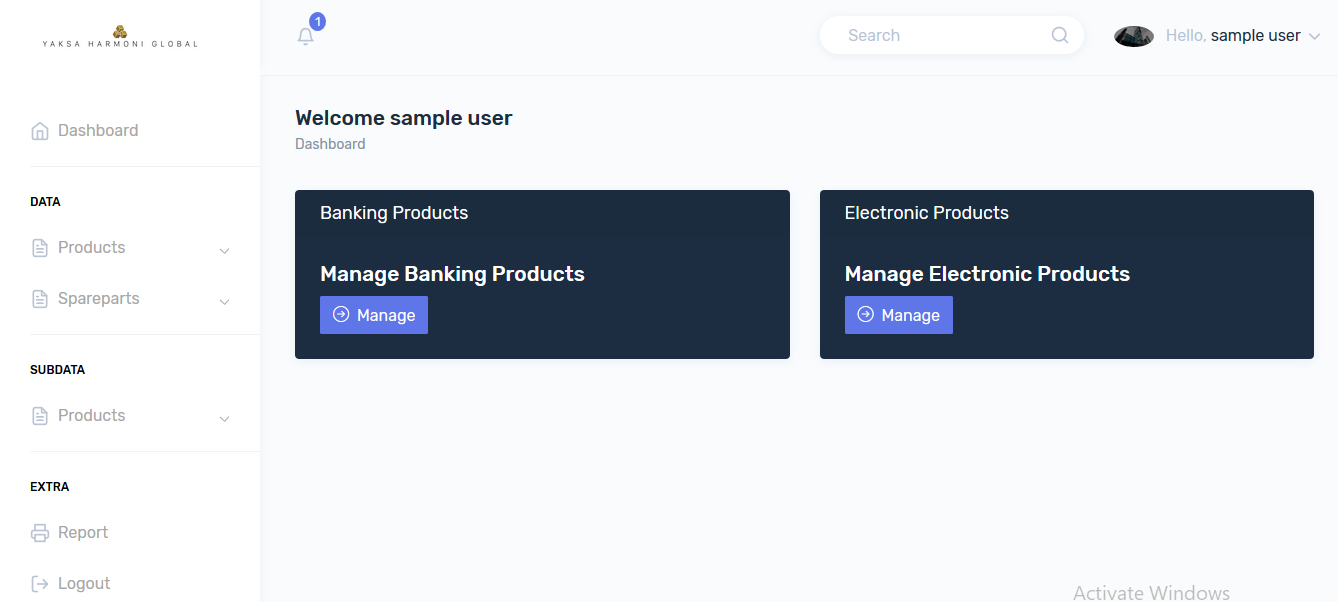This screenshot has height=602, width=1338.
Task: Expand the Spareparts menu chevron
Action: pyautogui.click(x=225, y=301)
